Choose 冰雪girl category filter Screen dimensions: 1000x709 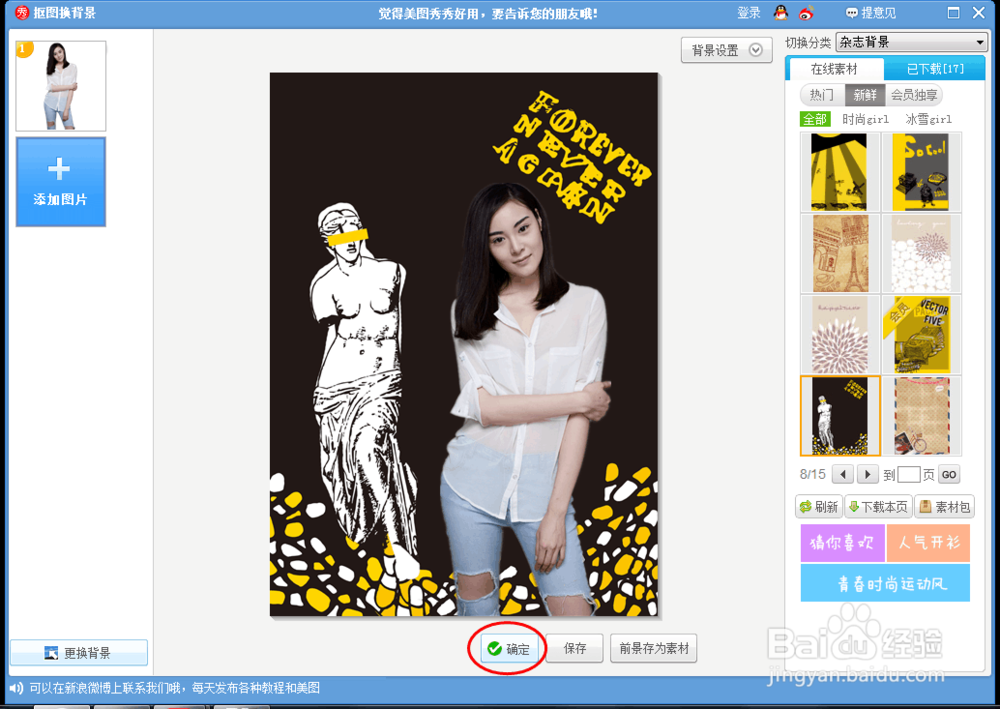click(929, 119)
